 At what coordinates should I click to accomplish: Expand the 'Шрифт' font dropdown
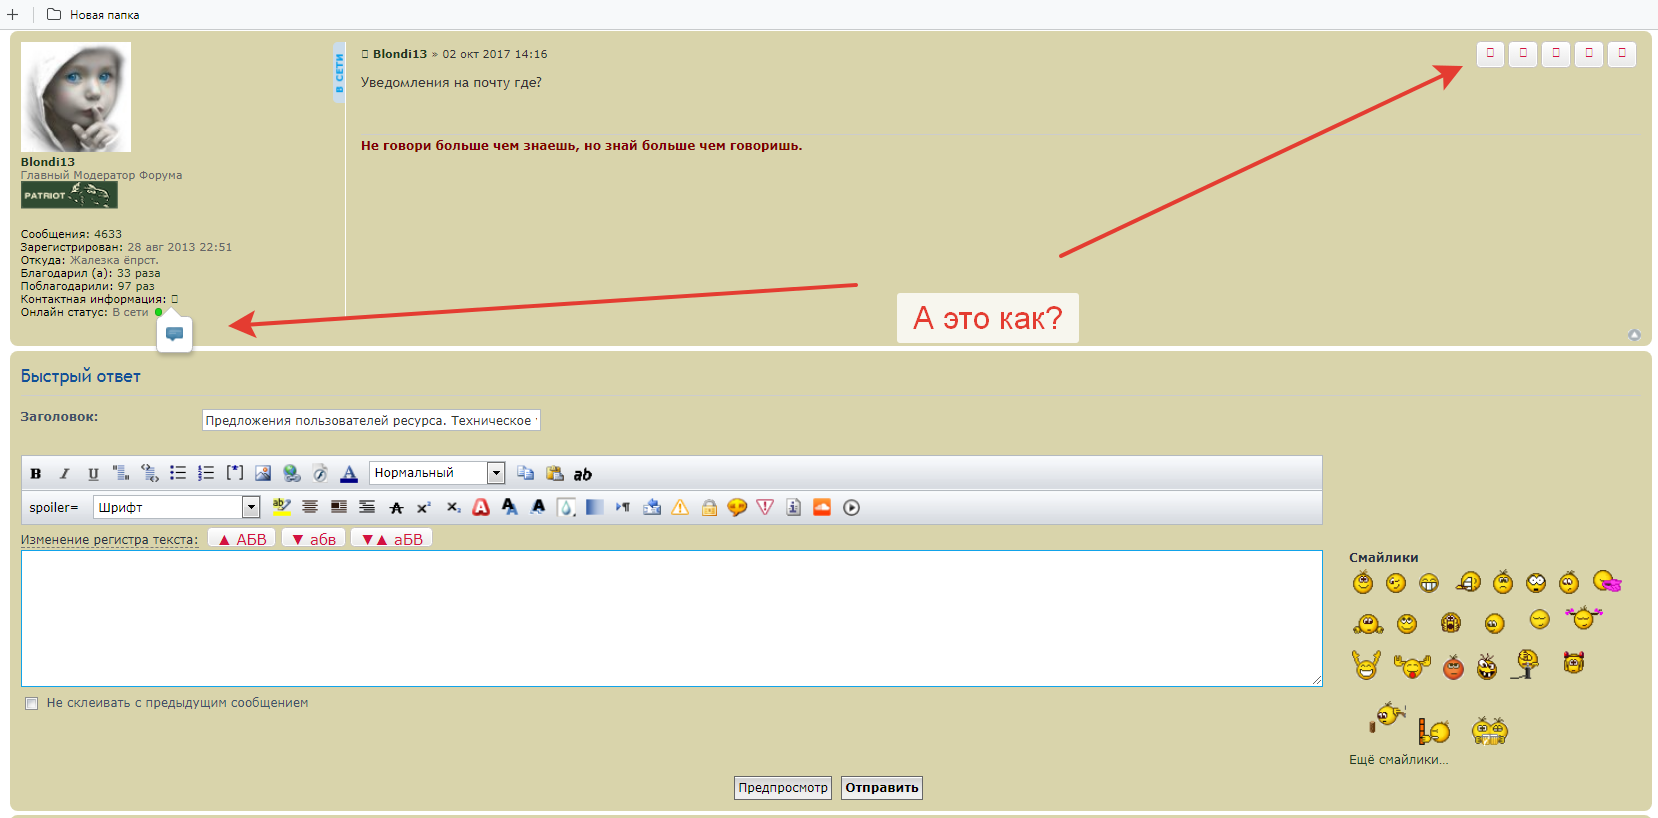pyautogui.click(x=251, y=508)
